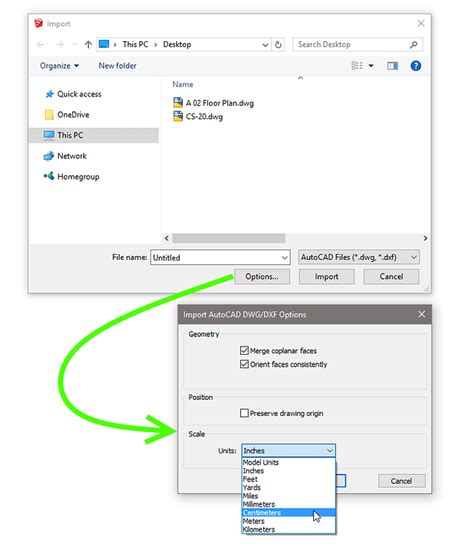Select Network in navigation pane
474x552 pixels.
coord(65,156)
